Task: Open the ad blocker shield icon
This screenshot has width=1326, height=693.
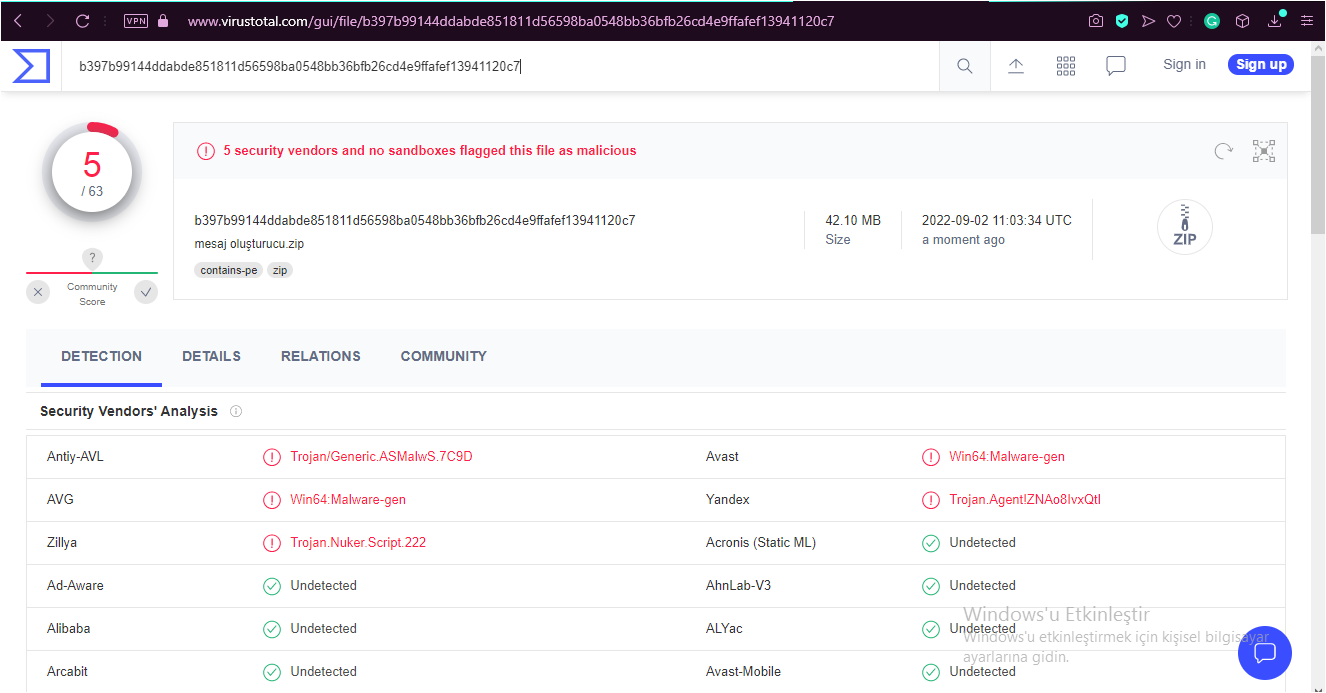Action: point(1122,20)
